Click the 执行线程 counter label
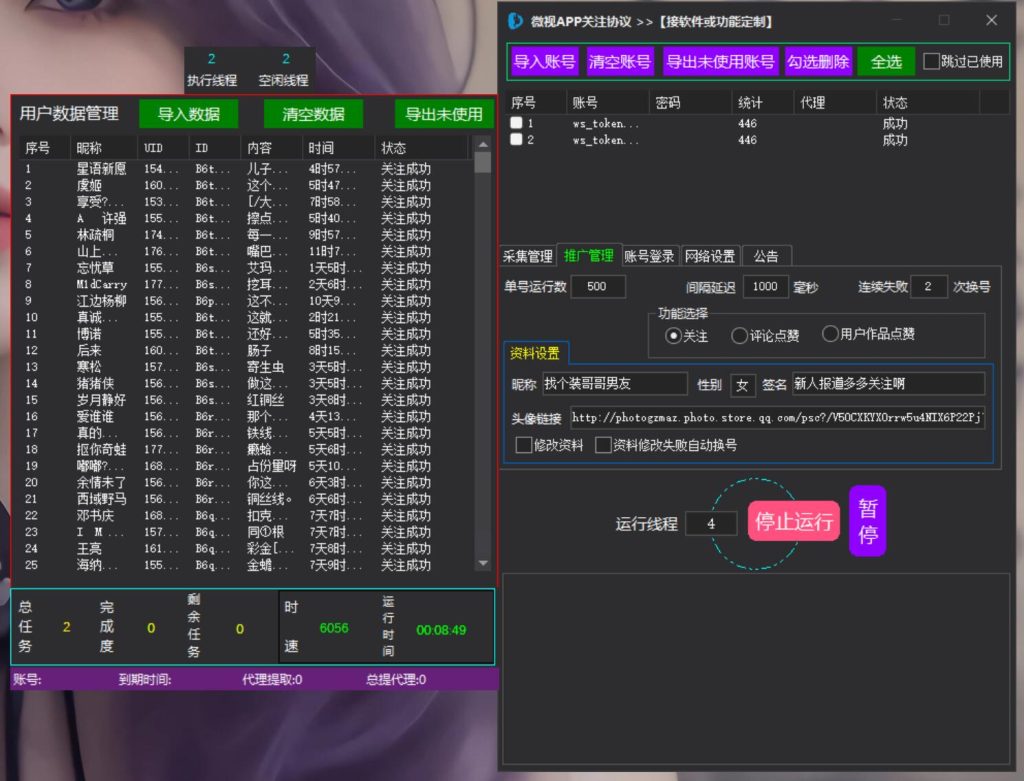The height and width of the screenshot is (781, 1024). pyautogui.click(x=212, y=80)
